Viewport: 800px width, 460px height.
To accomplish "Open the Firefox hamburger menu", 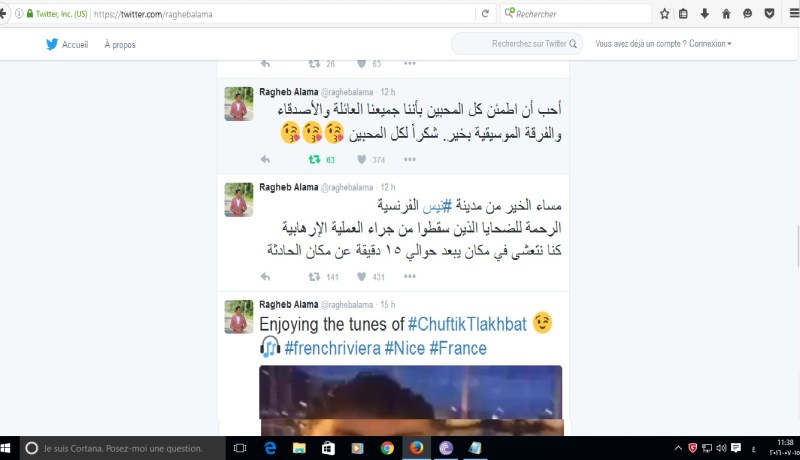I will coord(794,14).
